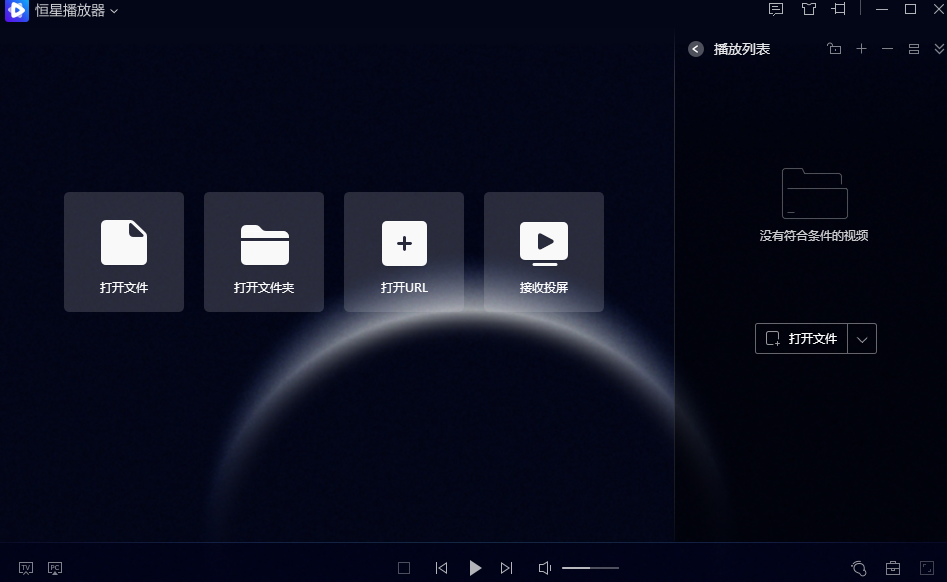This screenshot has height=582, width=947.
Task: Adjust the volume slider
Action: (x=590, y=567)
